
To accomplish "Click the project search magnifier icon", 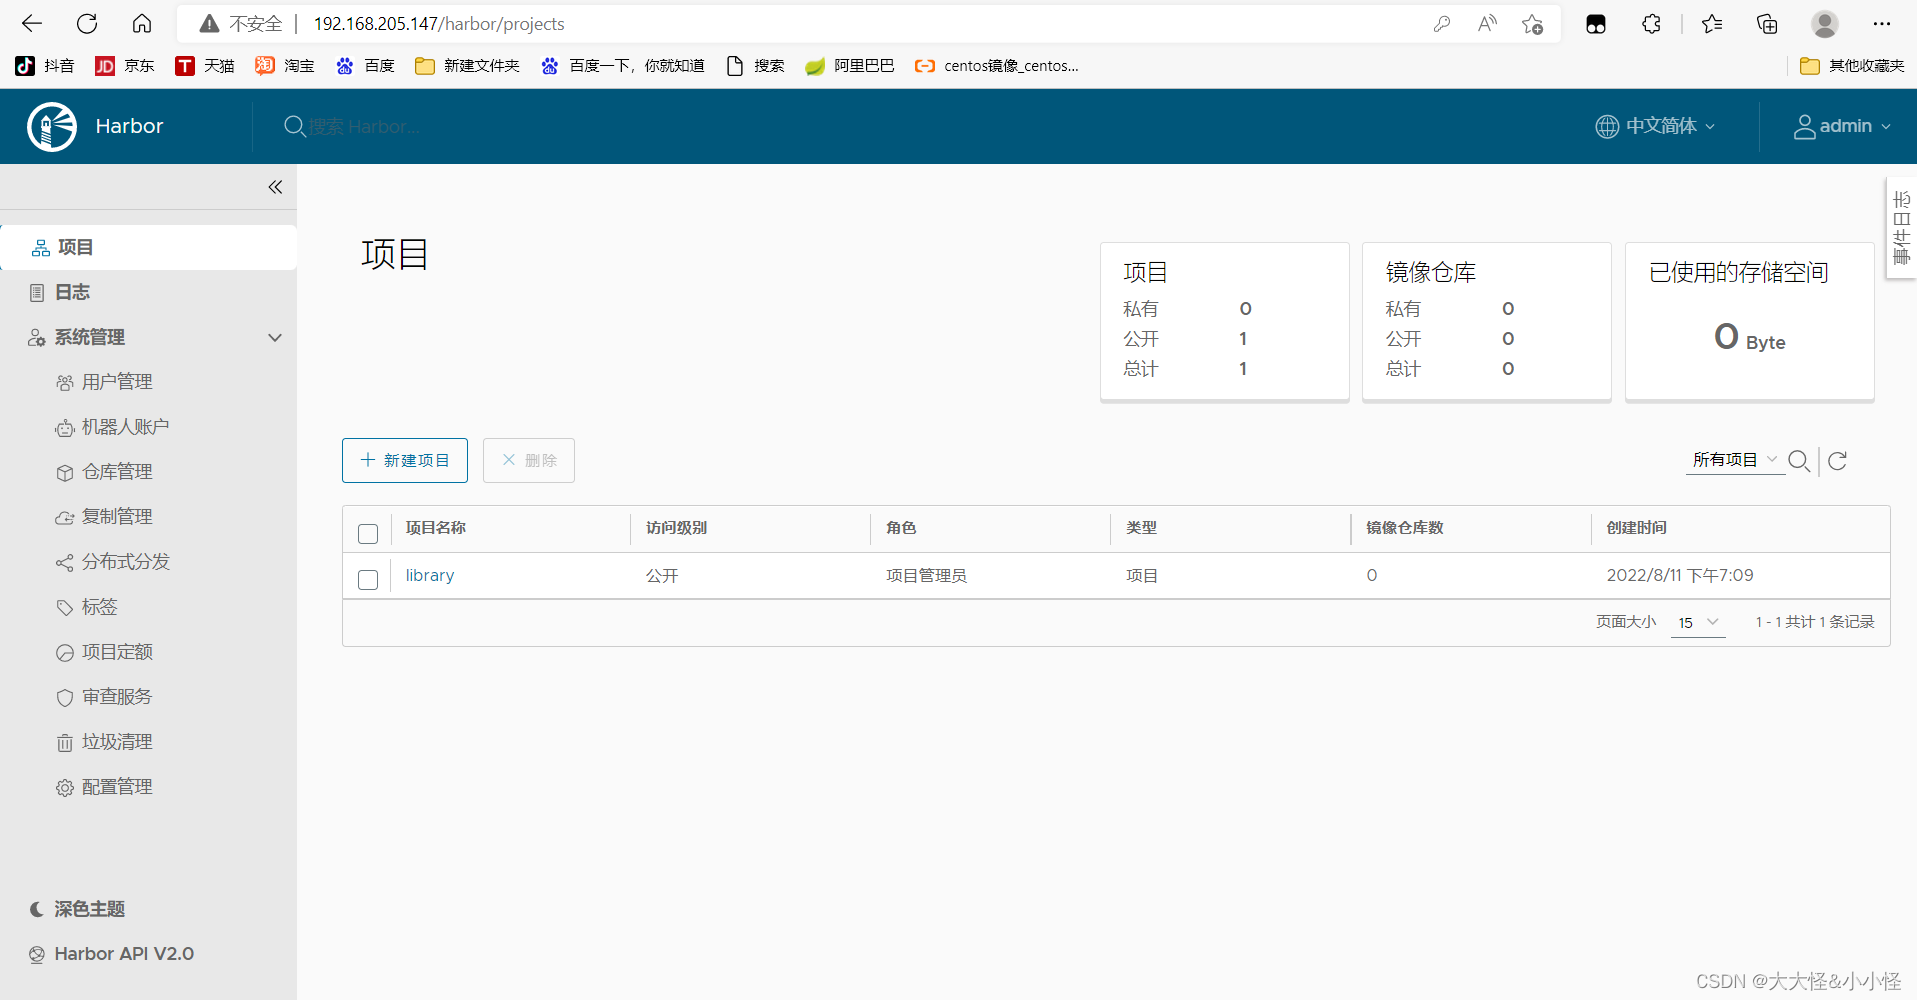I will 1799,461.
